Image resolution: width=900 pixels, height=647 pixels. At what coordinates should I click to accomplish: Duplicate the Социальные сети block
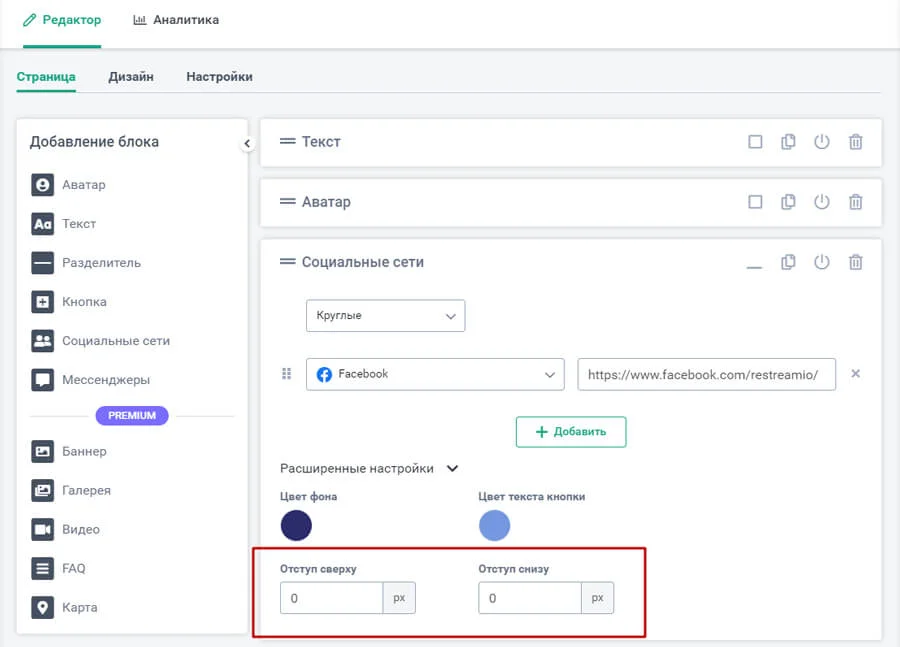(x=788, y=262)
